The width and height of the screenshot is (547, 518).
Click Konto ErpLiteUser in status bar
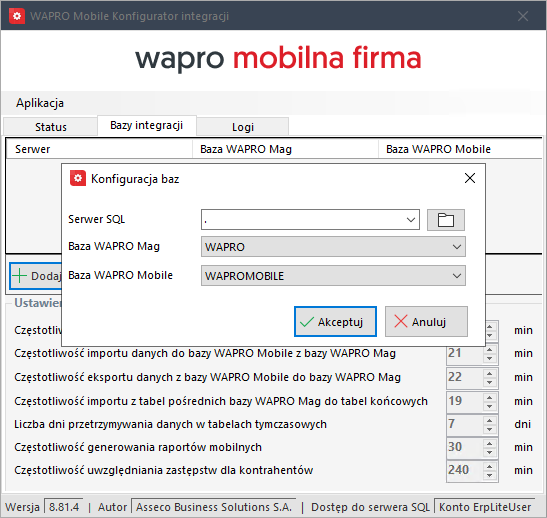[485, 507]
